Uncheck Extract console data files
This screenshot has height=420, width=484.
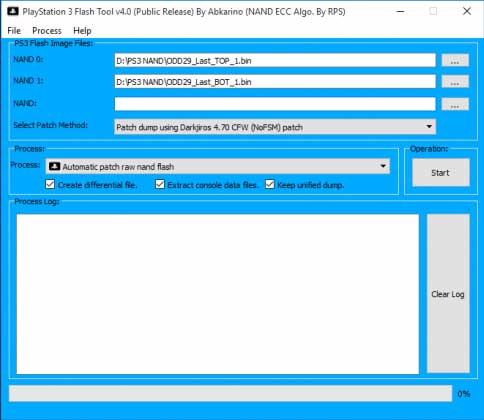[160, 184]
